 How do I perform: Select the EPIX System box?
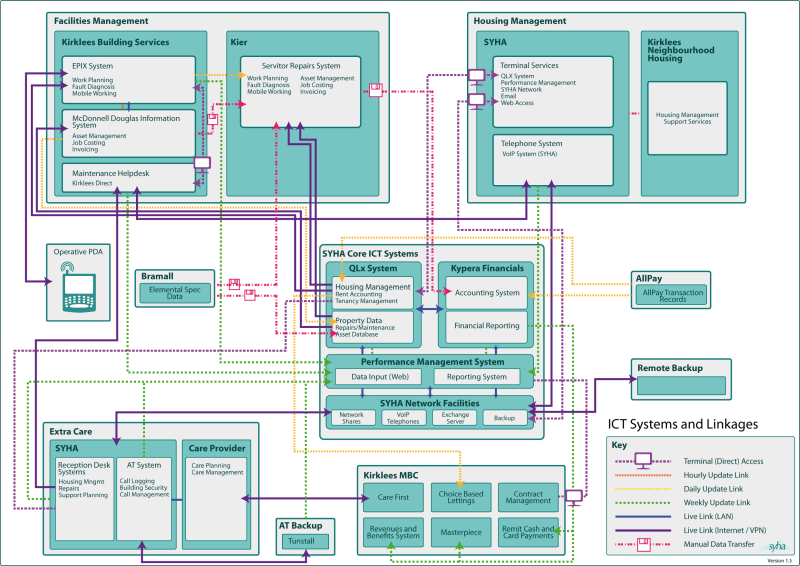click(129, 80)
